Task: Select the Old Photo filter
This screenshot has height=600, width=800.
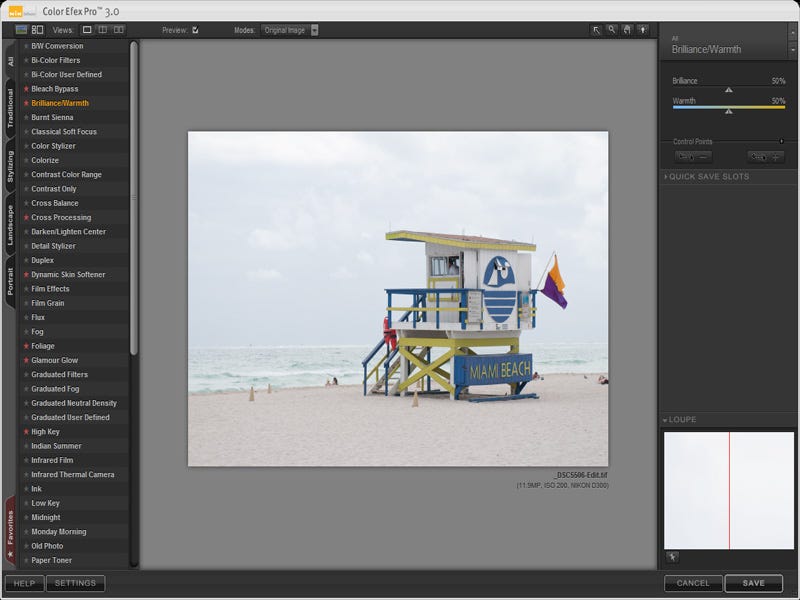Action: [47, 546]
